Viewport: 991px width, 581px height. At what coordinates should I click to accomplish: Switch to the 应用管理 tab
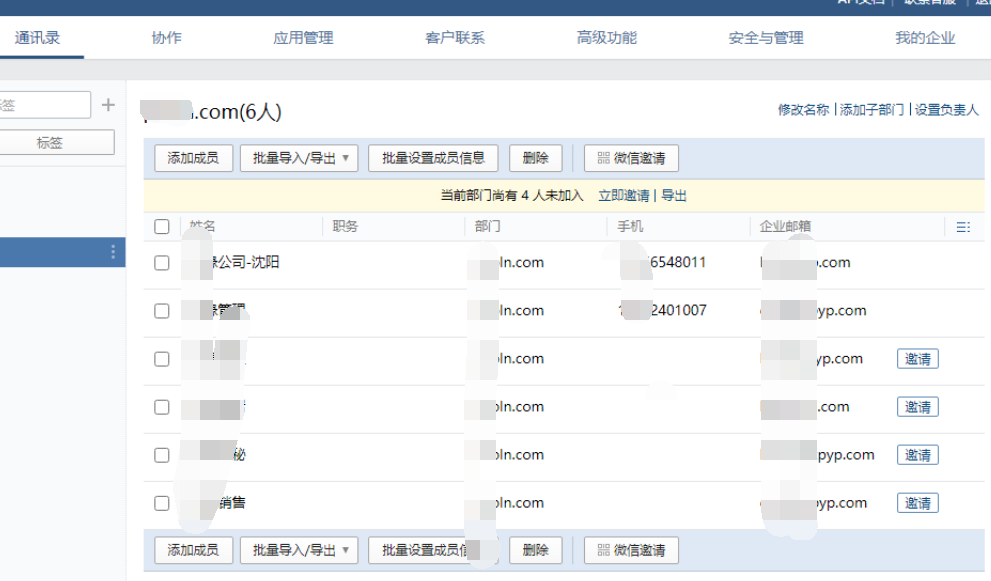tap(301, 37)
